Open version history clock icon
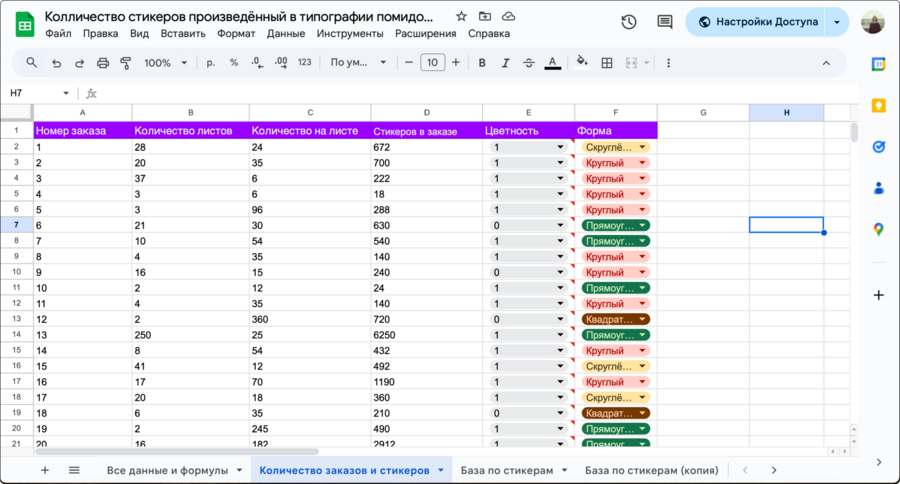Viewport: 900px width, 484px height. tap(629, 22)
